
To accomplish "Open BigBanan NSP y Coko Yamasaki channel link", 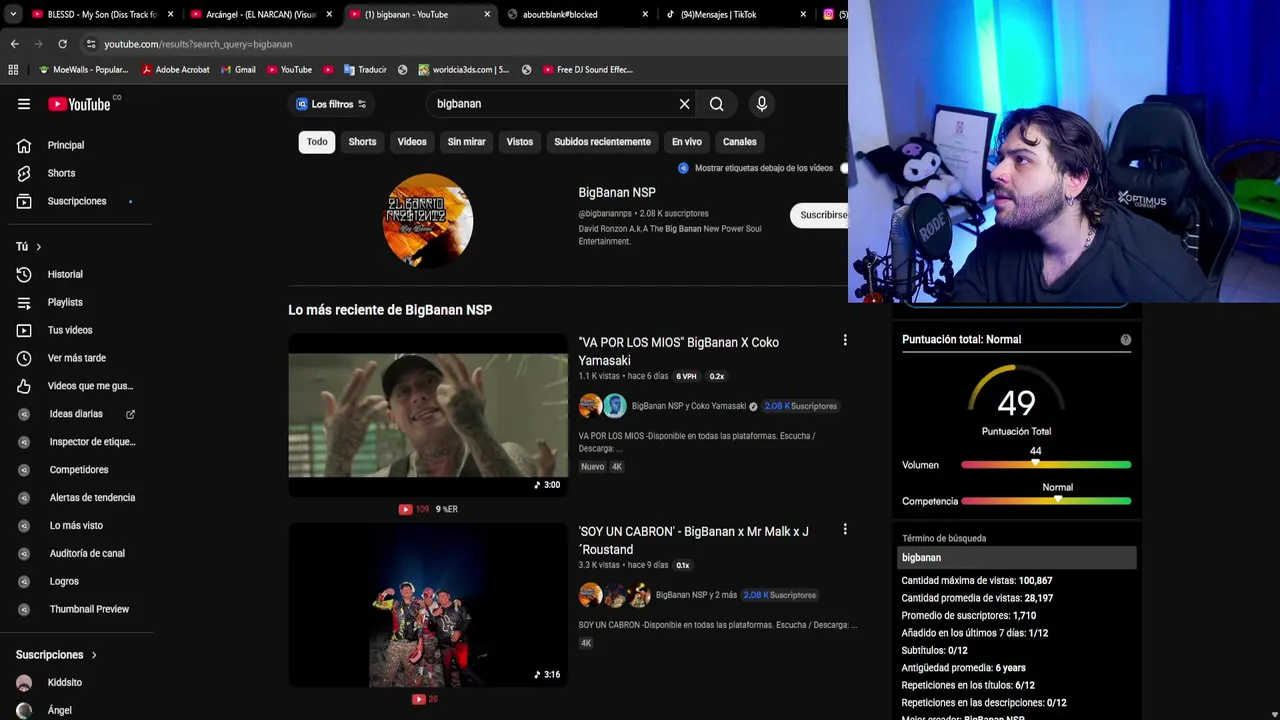I will [x=688, y=406].
